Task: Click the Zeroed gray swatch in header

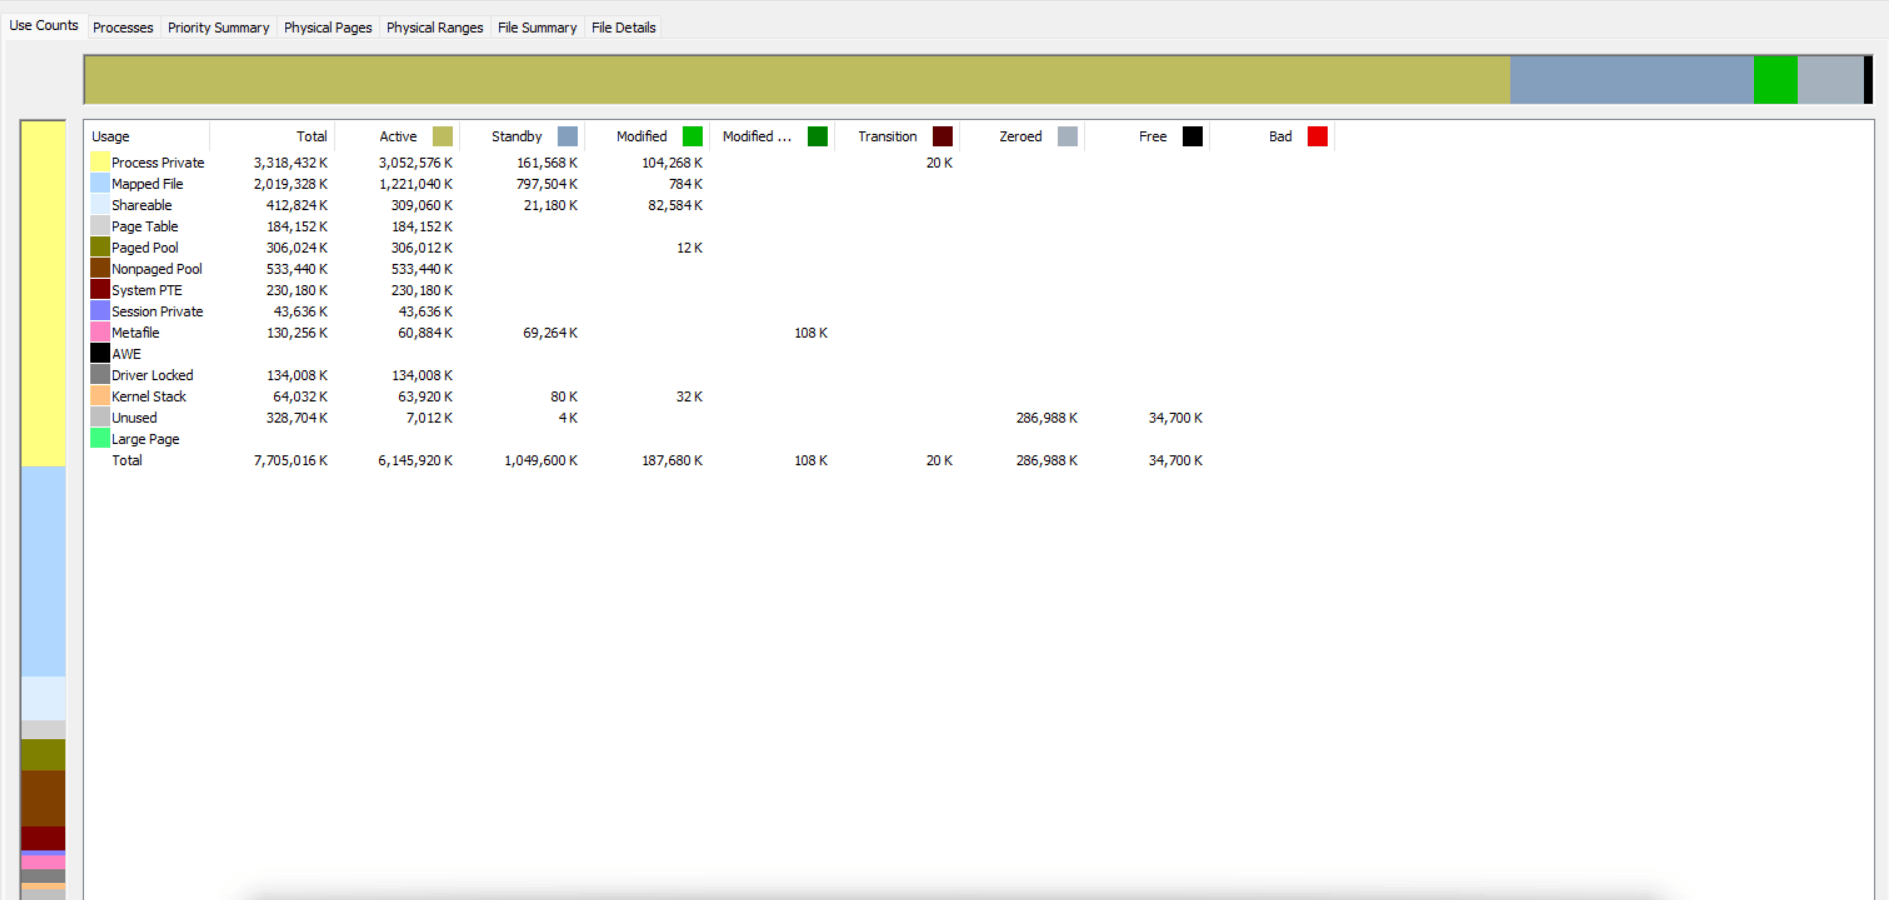Action: click(x=1068, y=136)
